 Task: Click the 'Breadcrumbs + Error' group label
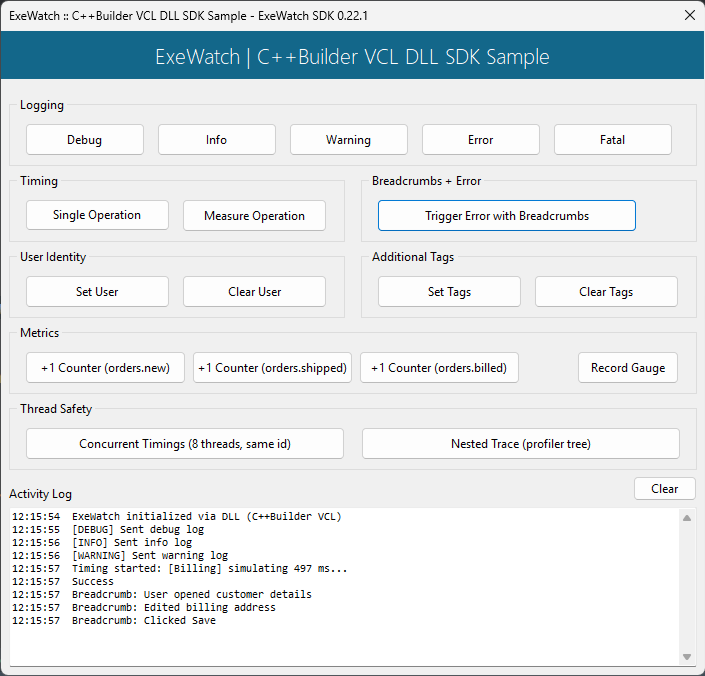426,181
